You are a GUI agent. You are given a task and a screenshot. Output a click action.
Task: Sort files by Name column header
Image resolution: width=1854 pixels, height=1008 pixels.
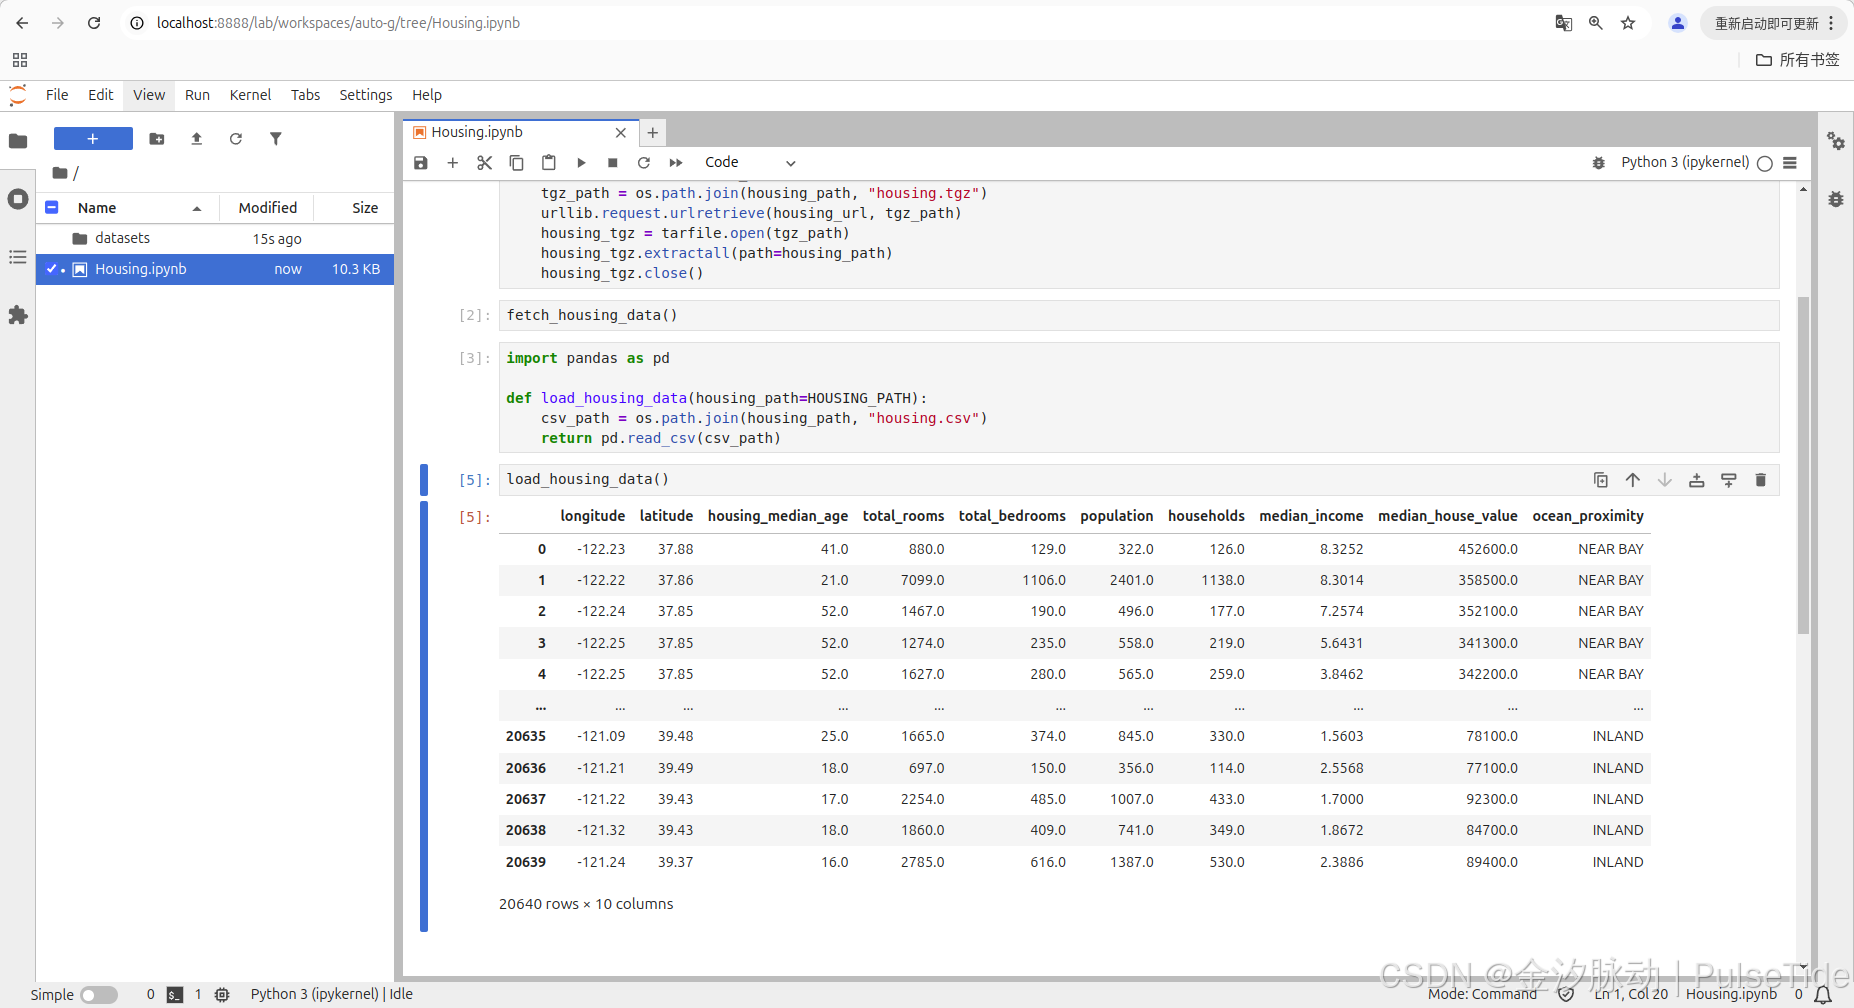(140, 208)
